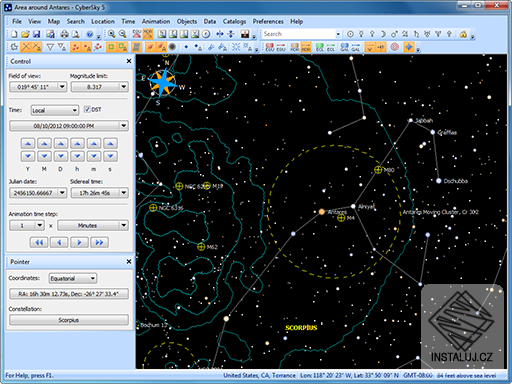
Task: Close the Control panel
Action: 129,61
